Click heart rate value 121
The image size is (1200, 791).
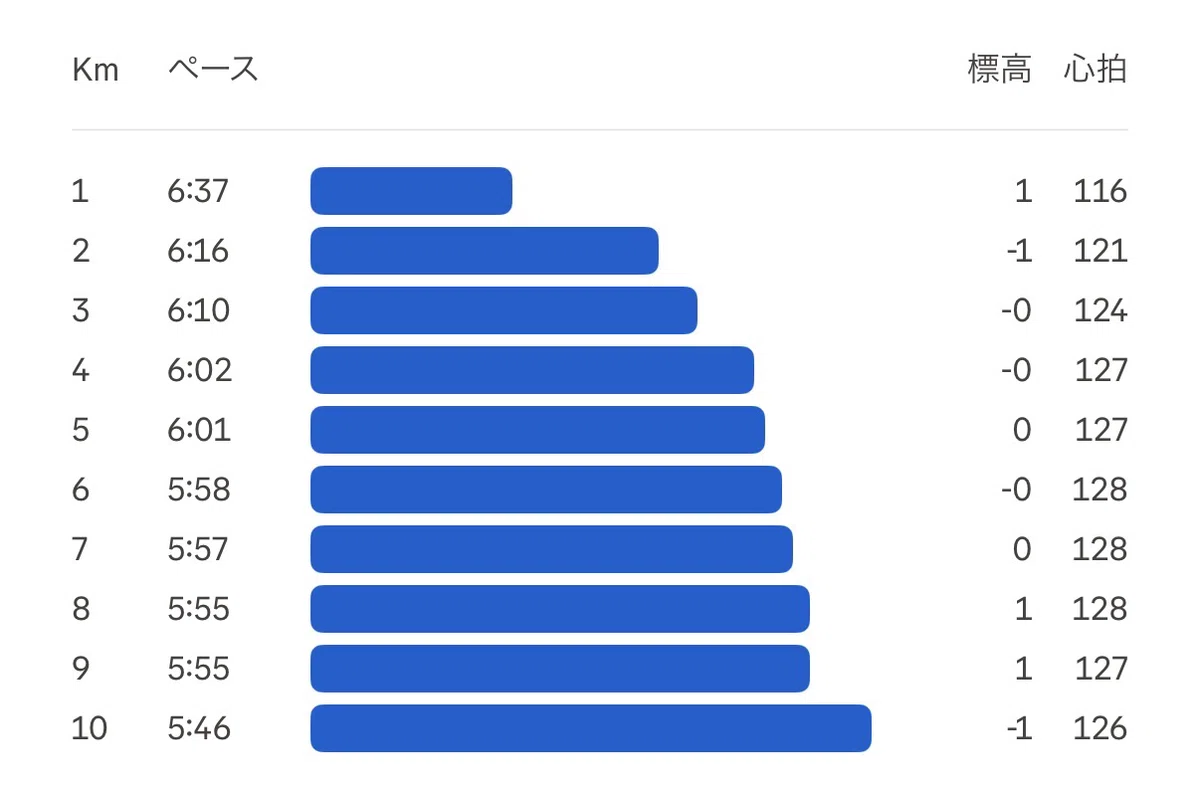coord(1100,250)
